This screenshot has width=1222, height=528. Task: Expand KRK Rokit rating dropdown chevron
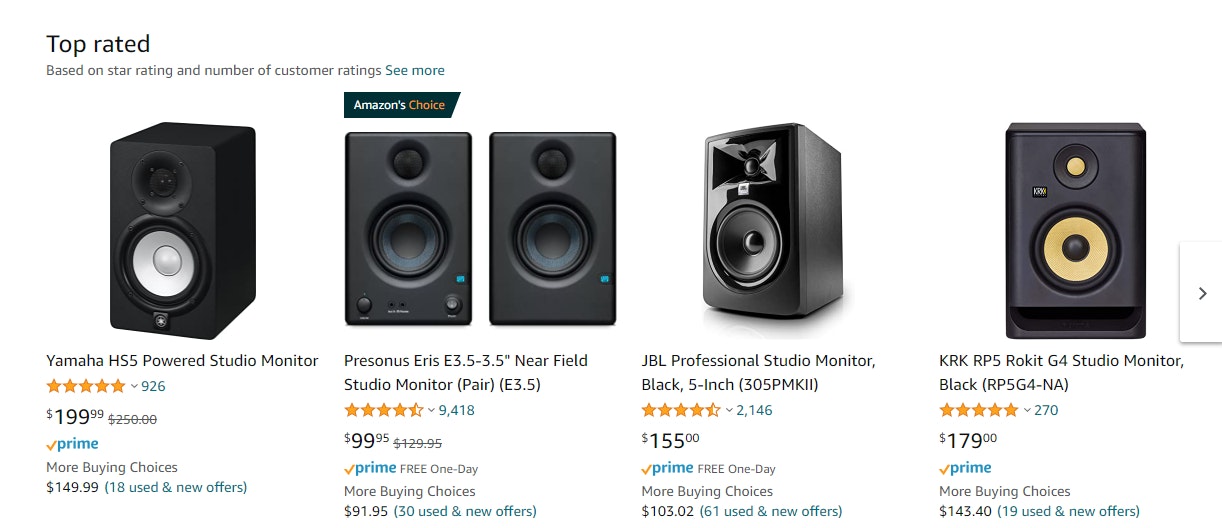1027,410
